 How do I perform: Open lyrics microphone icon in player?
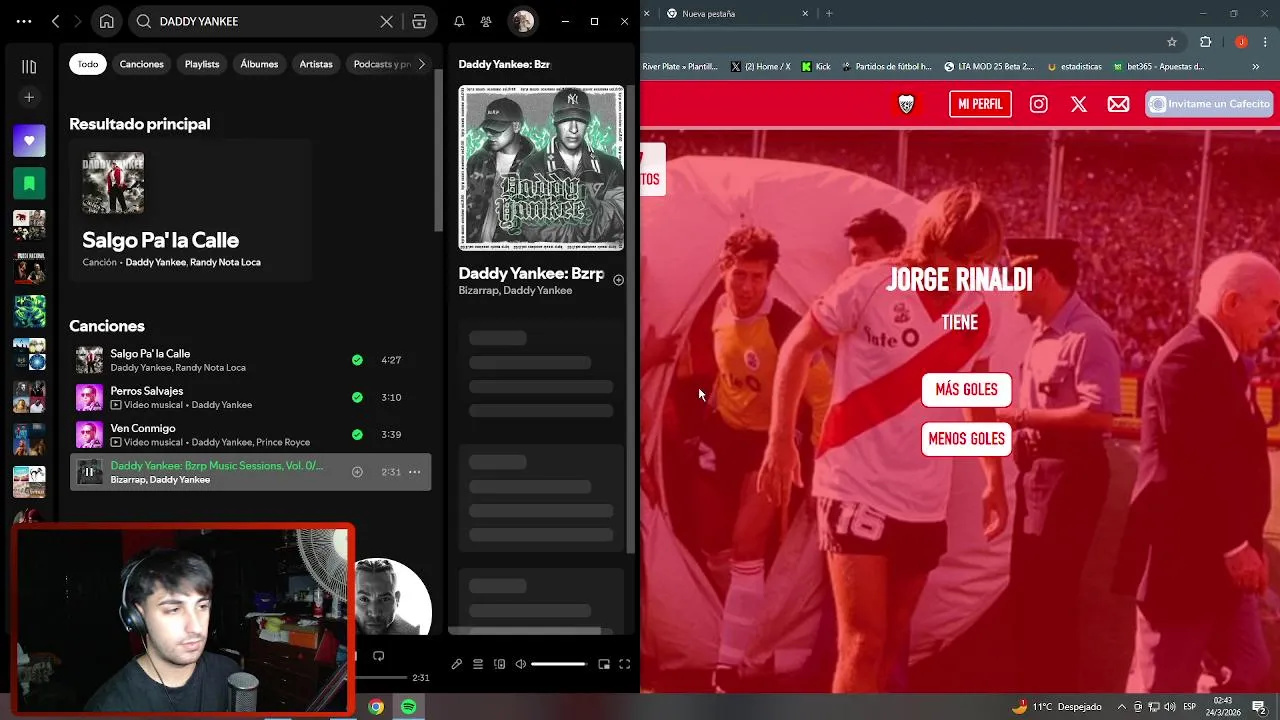point(456,664)
